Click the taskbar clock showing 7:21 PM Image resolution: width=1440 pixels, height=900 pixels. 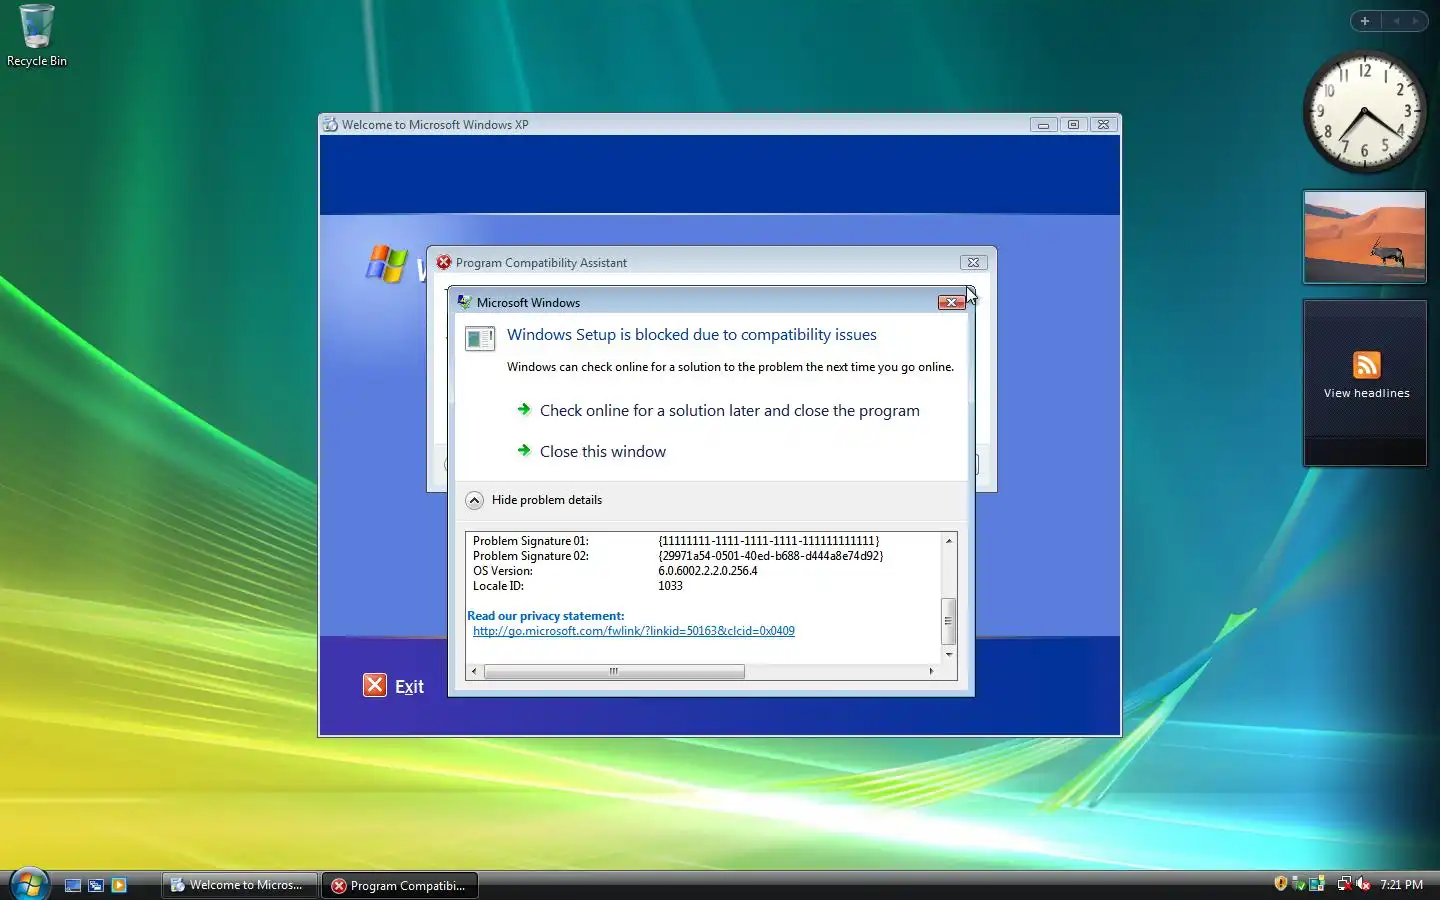[1401, 885]
